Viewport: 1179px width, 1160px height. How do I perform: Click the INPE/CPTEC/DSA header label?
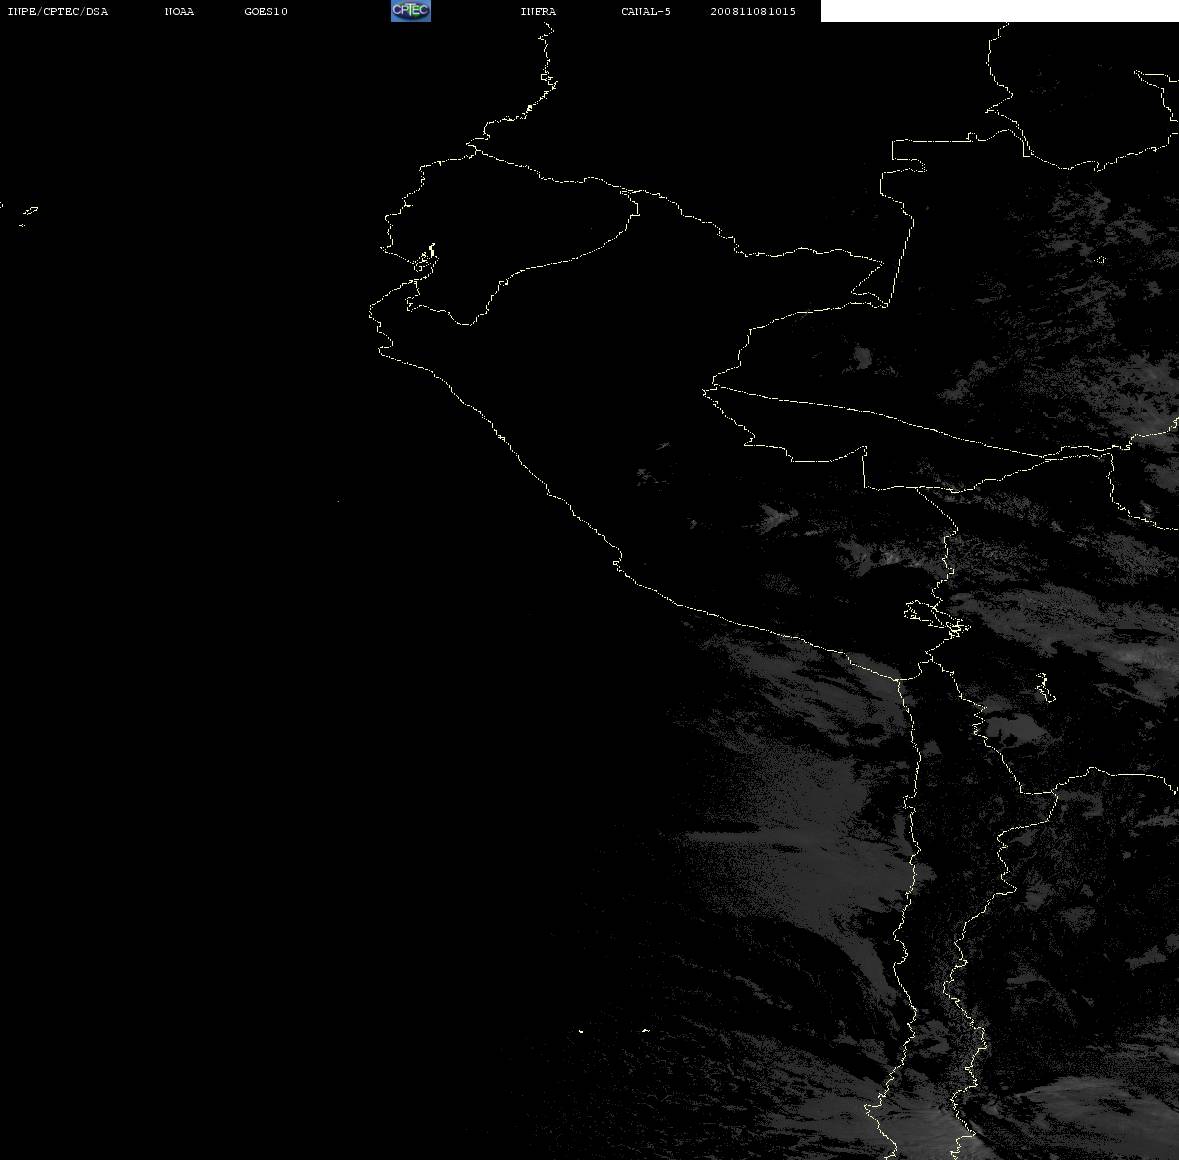[x=57, y=11]
